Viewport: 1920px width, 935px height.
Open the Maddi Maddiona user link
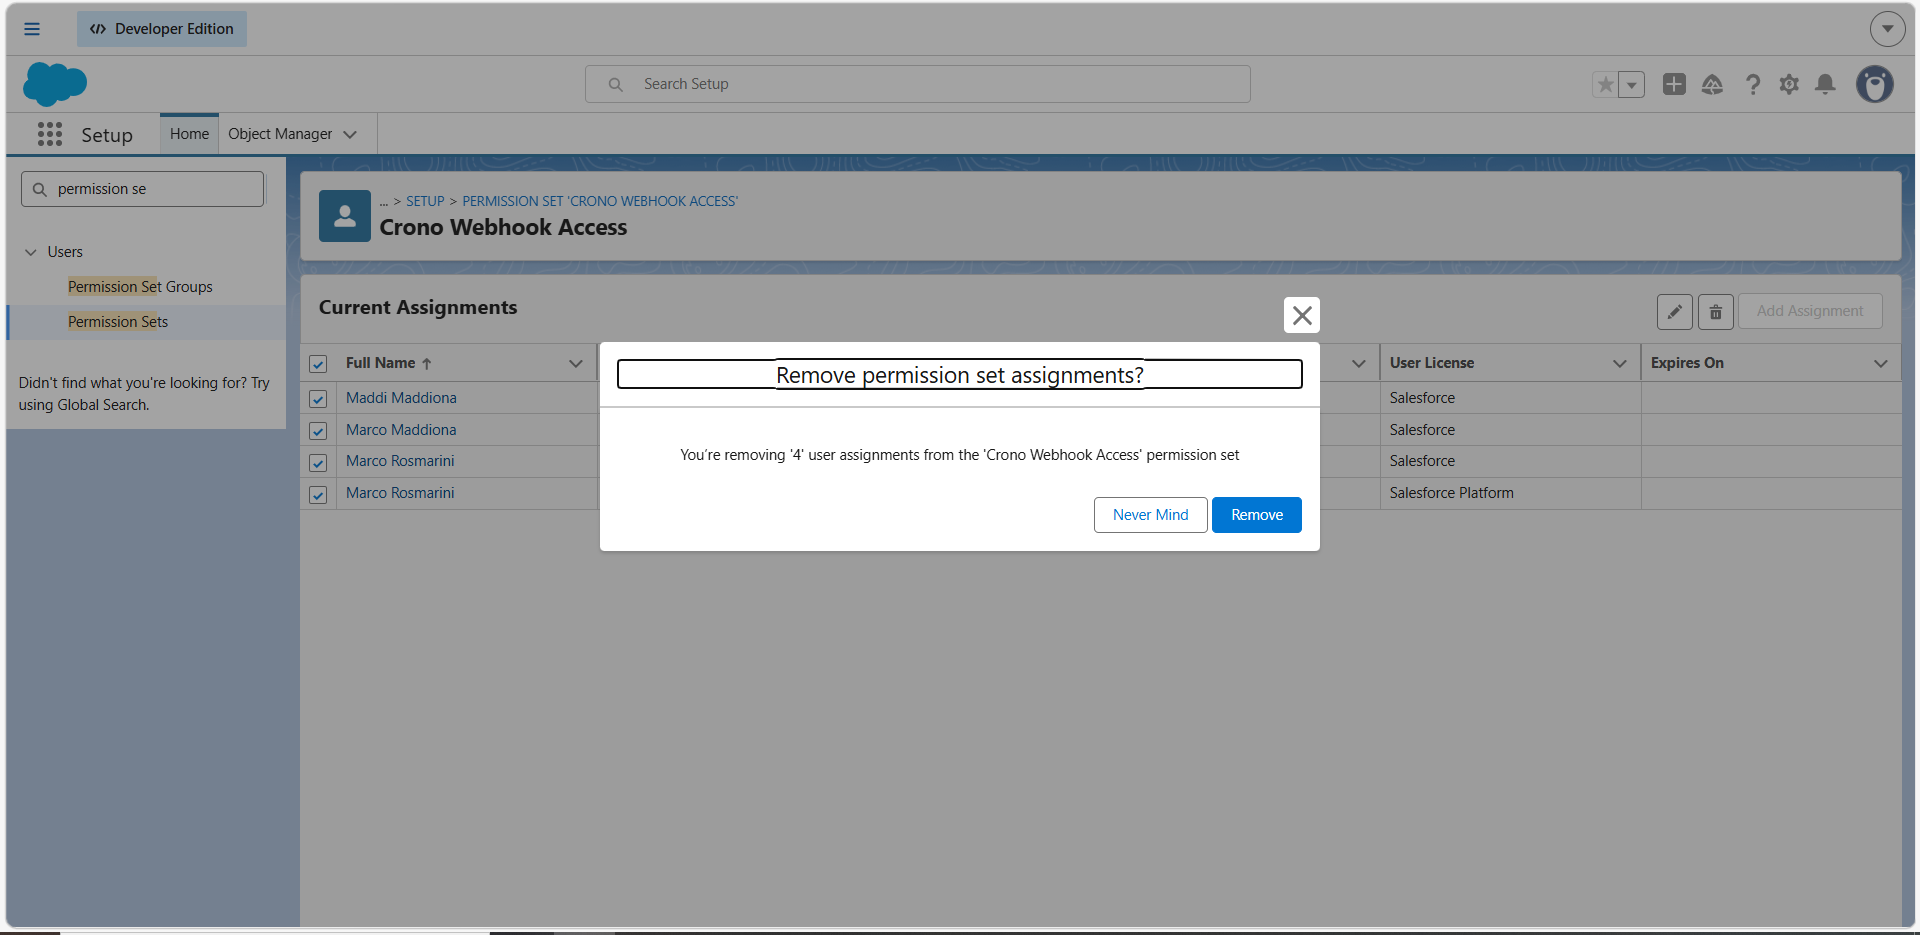(x=401, y=398)
